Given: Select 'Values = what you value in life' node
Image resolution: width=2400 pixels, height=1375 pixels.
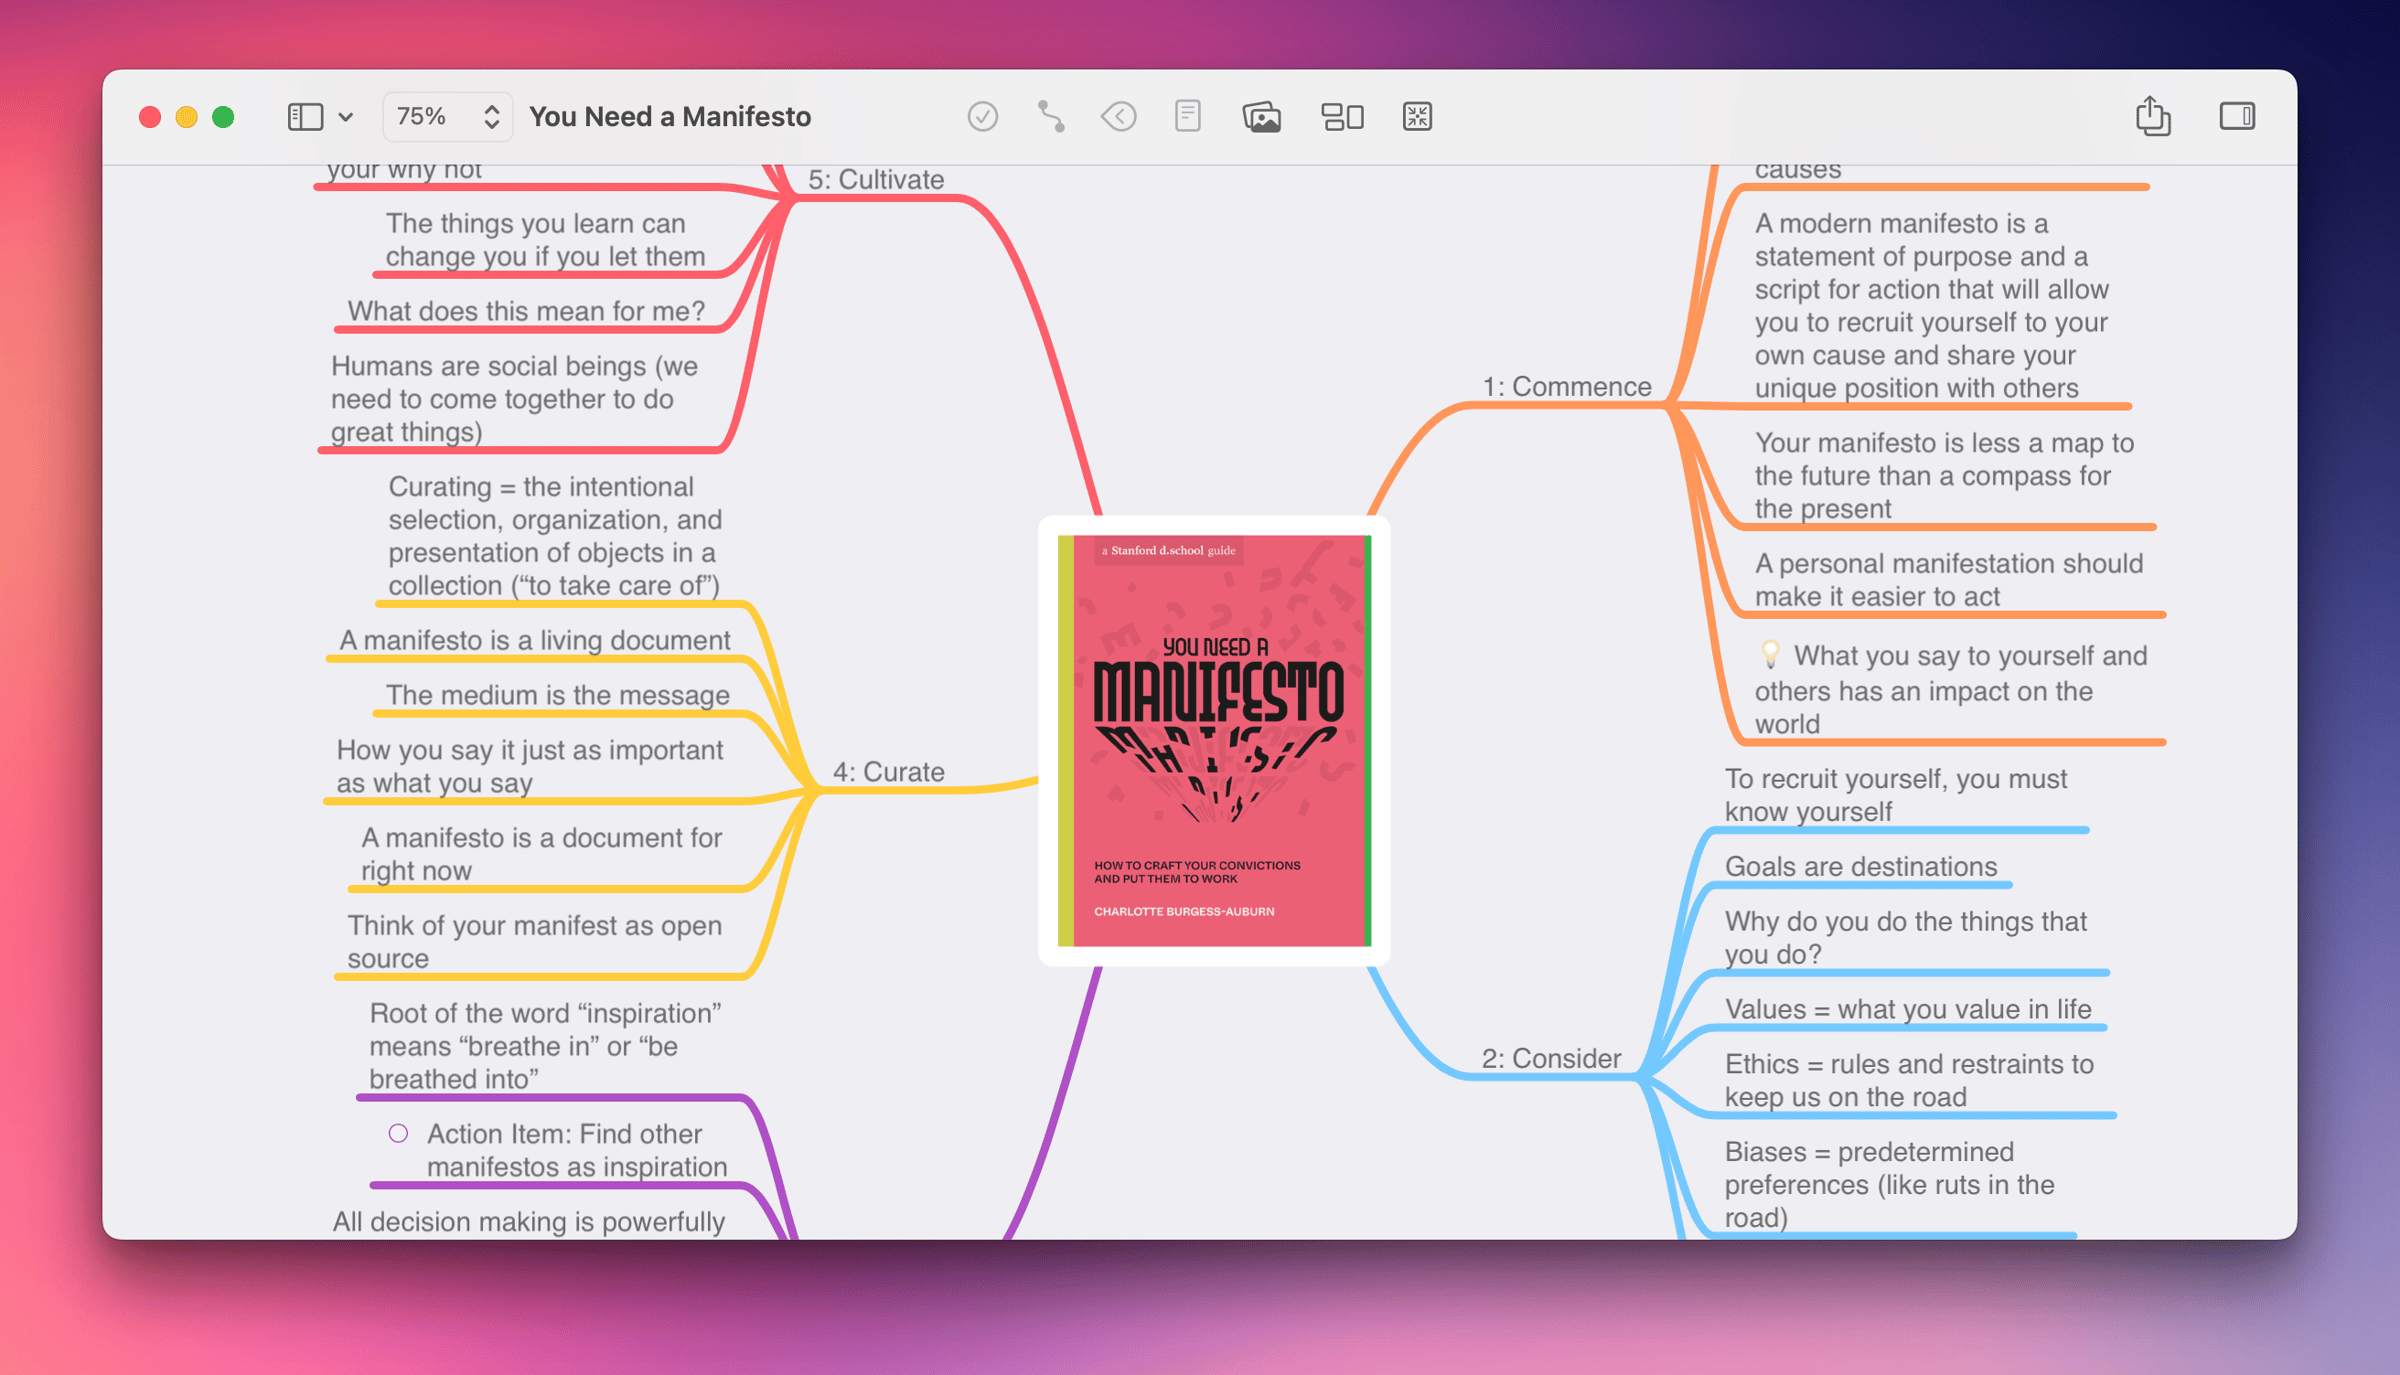Looking at the screenshot, I should coord(1907,1009).
